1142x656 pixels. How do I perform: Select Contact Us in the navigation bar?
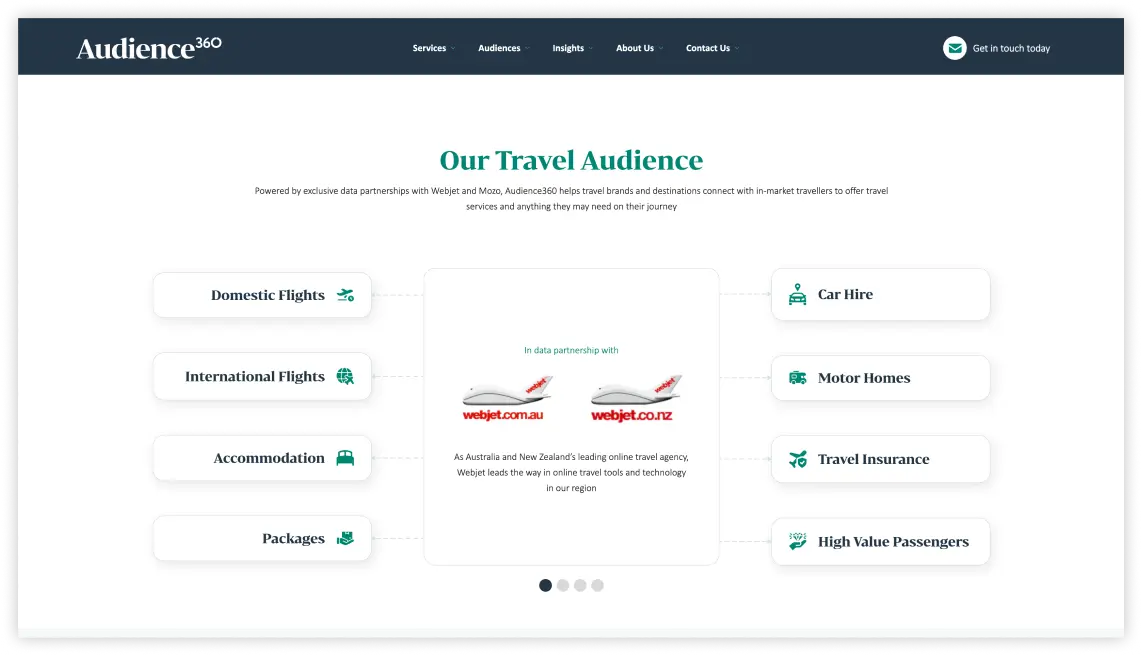(x=710, y=47)
